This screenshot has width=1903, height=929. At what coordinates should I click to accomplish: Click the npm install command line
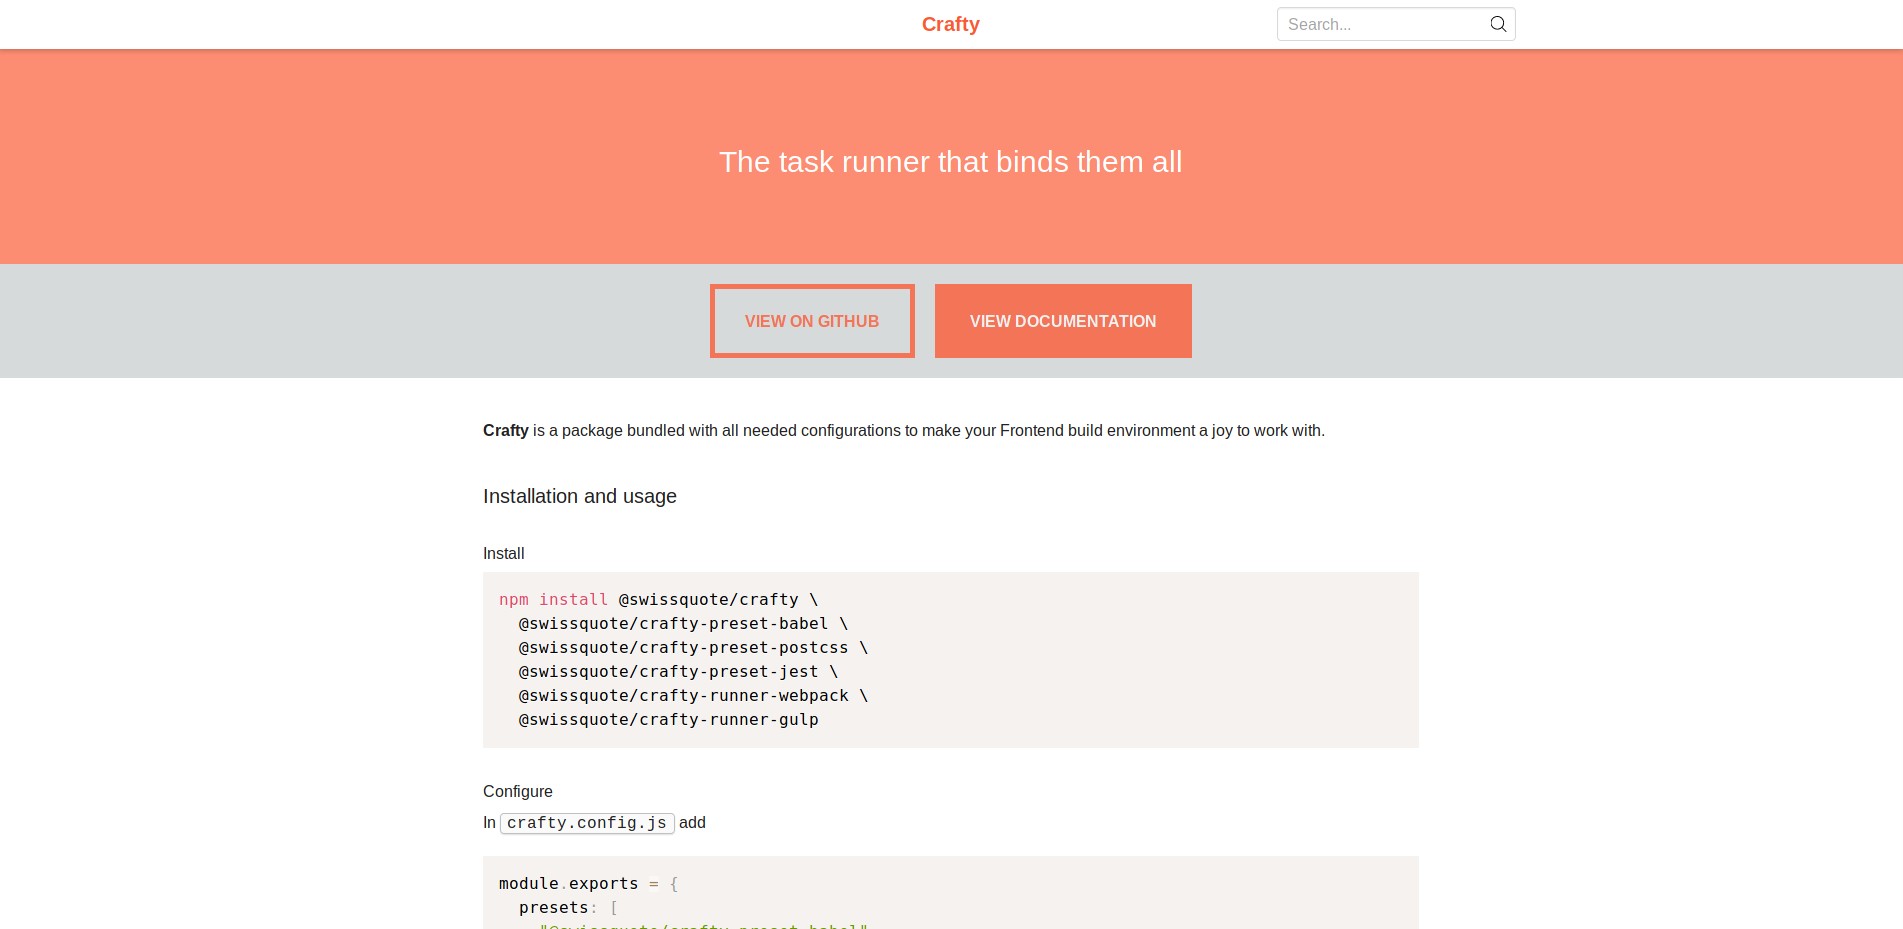[x=658, y=600]
